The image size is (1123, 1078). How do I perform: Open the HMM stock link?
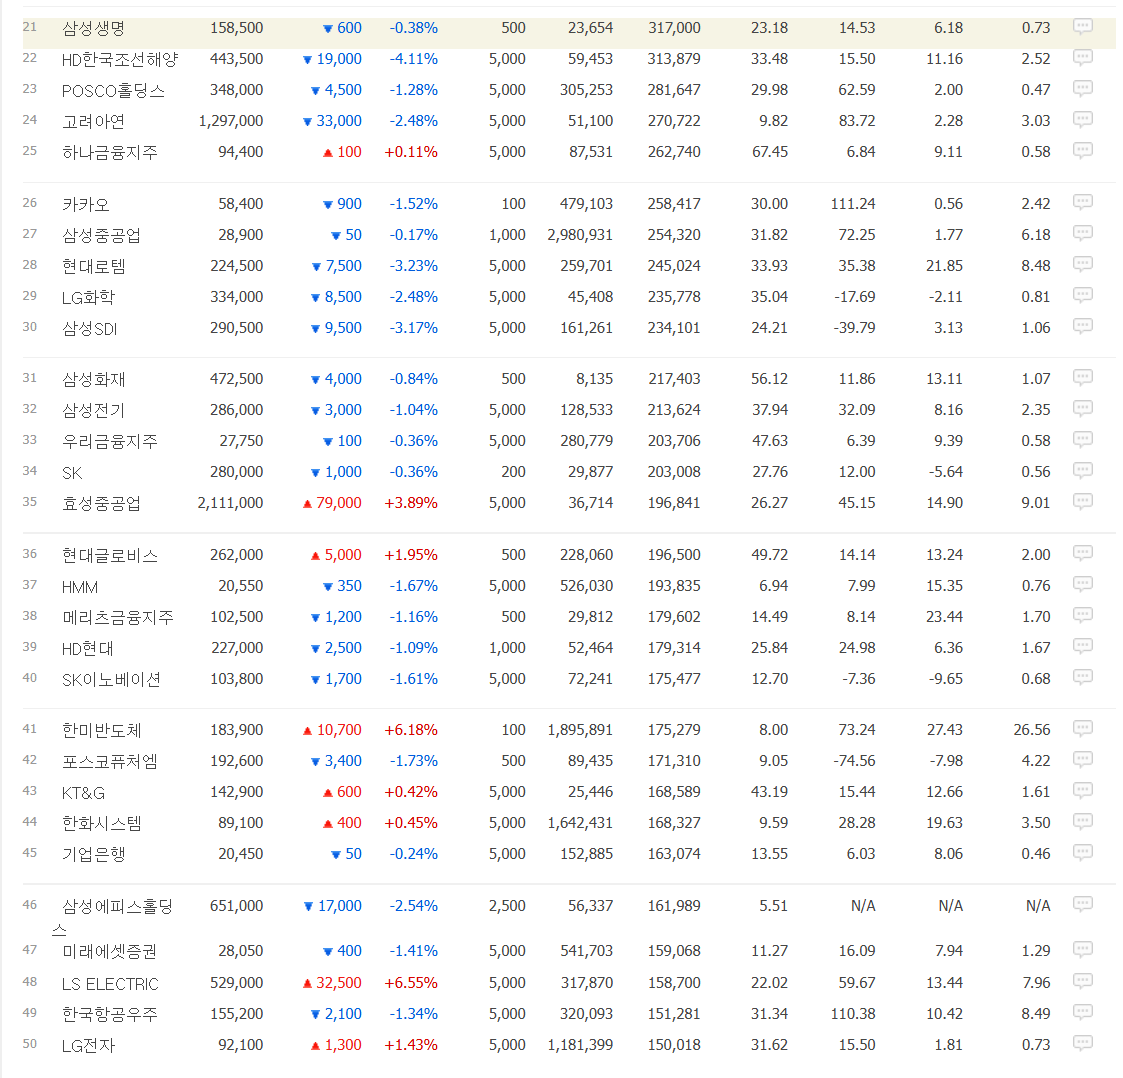[x=79, y=587]
